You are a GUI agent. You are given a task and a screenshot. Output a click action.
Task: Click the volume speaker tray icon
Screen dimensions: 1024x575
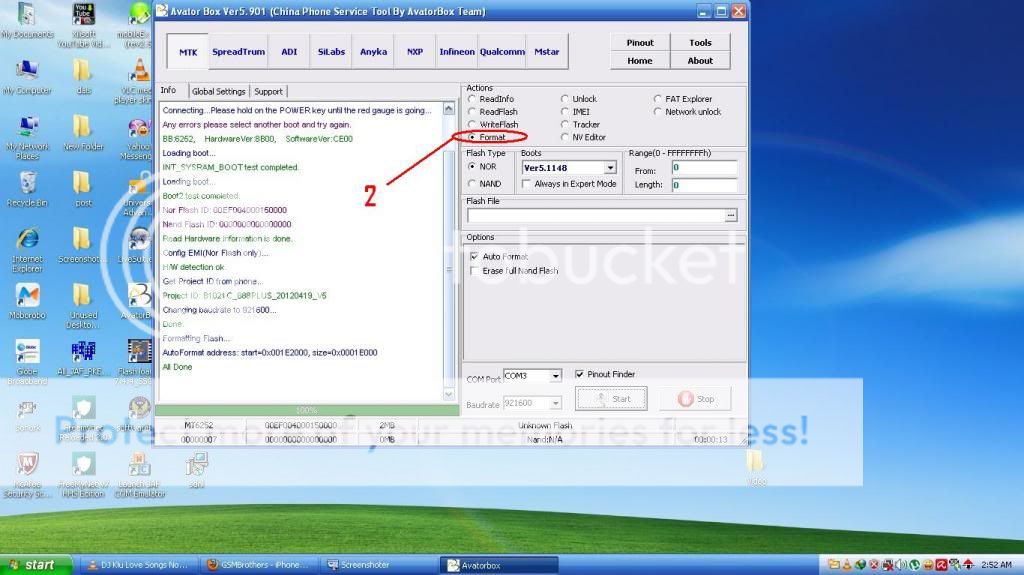coord(901,565)
